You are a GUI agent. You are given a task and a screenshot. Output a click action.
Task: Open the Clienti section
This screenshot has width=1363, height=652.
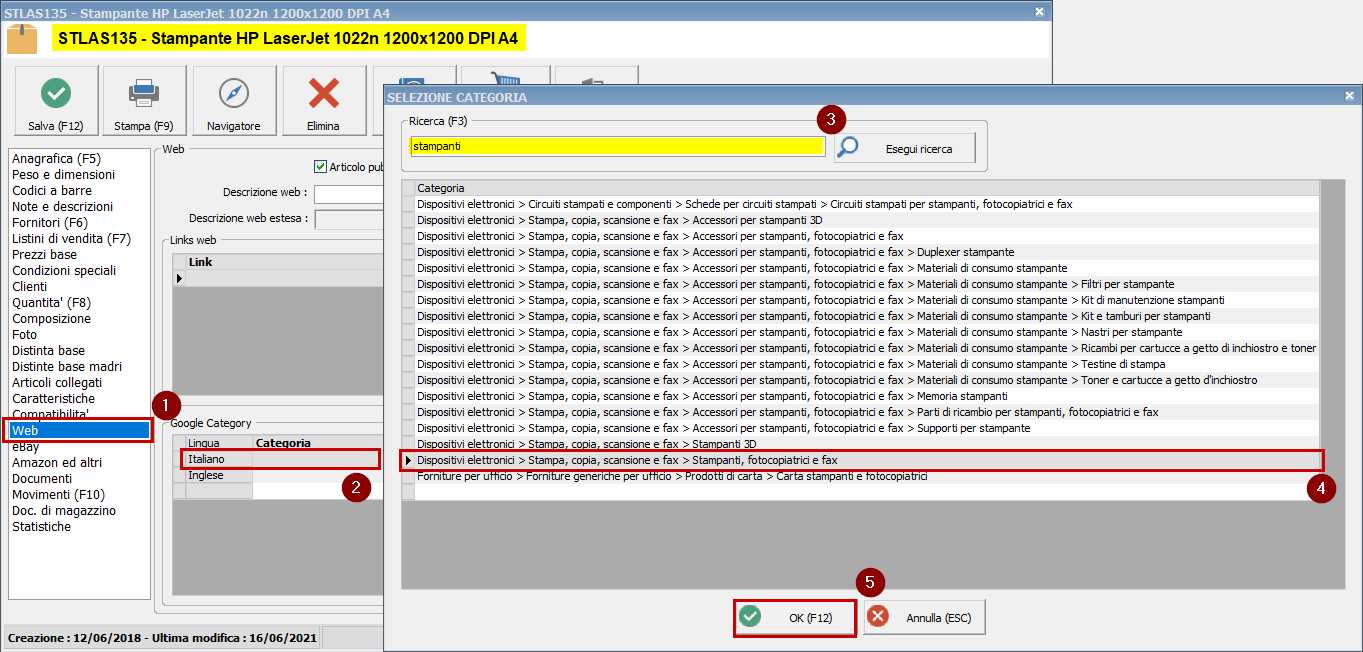click(30, 287)
